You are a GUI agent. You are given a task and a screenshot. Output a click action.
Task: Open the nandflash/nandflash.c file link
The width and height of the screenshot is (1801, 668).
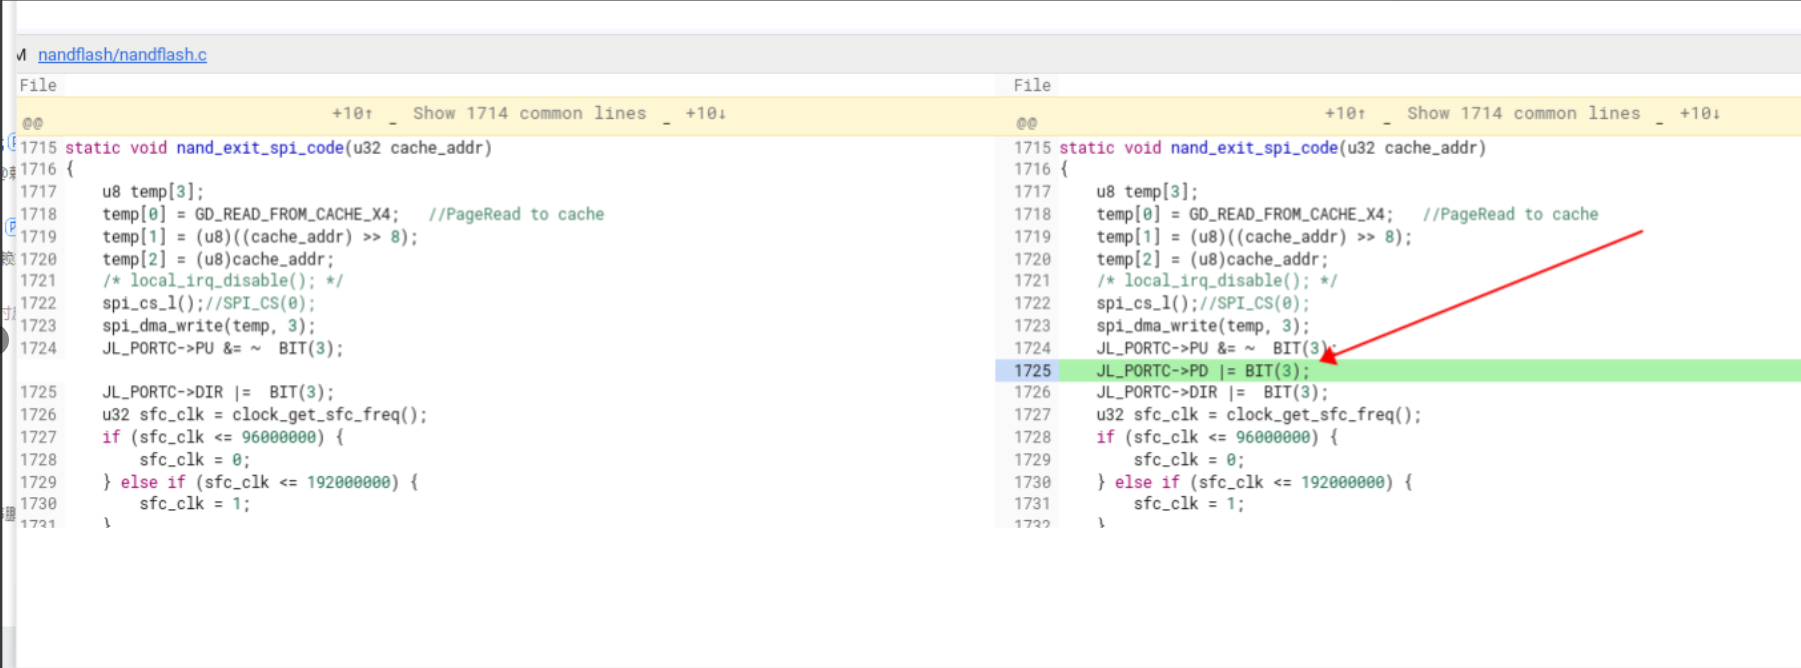122,55
